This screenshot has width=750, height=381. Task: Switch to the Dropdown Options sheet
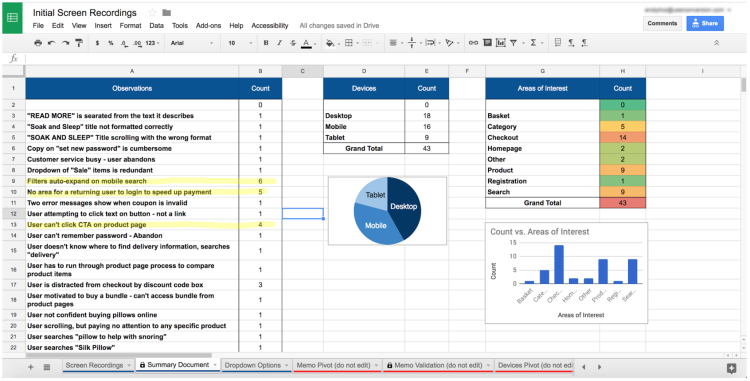tap(253, 365)
